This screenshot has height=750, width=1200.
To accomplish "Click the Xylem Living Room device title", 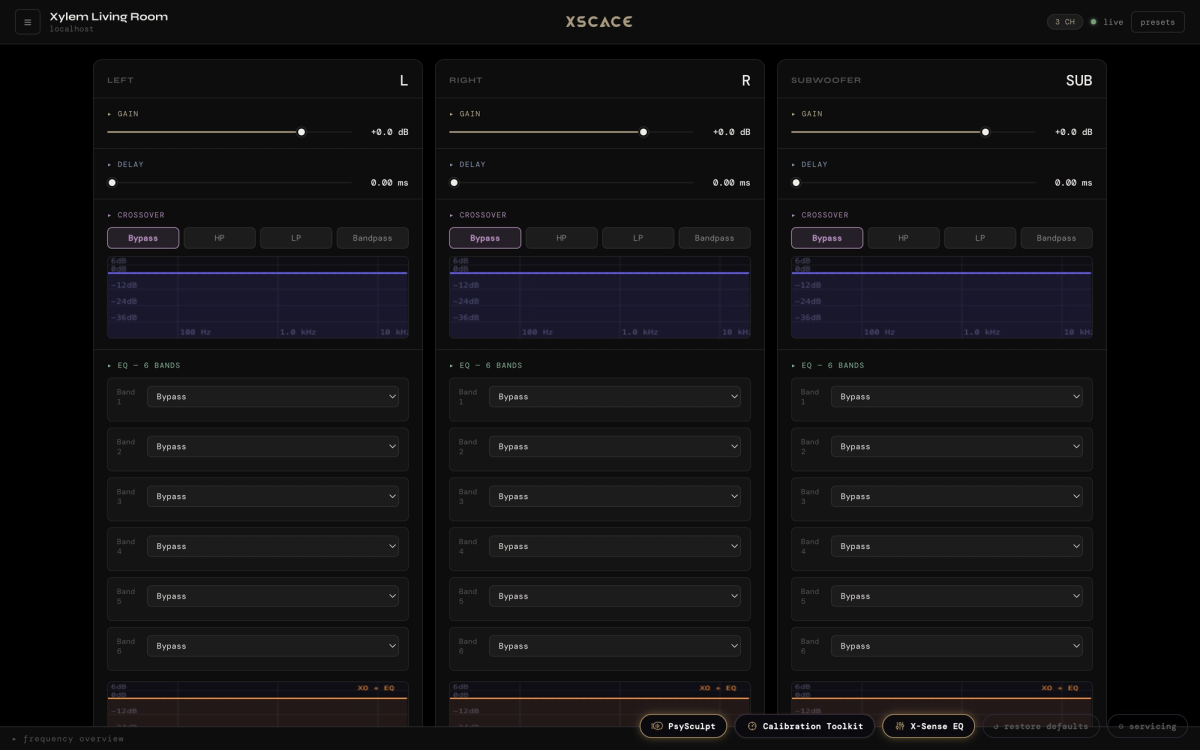I will pos(109,17).
